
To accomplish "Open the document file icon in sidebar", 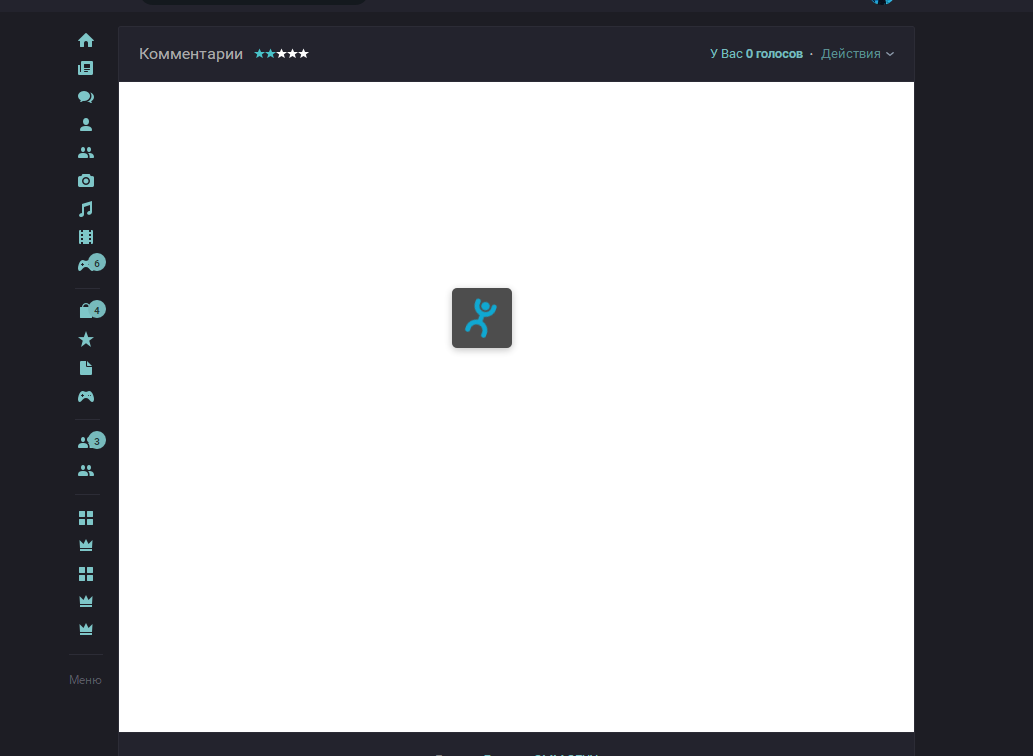I will 86,368.
